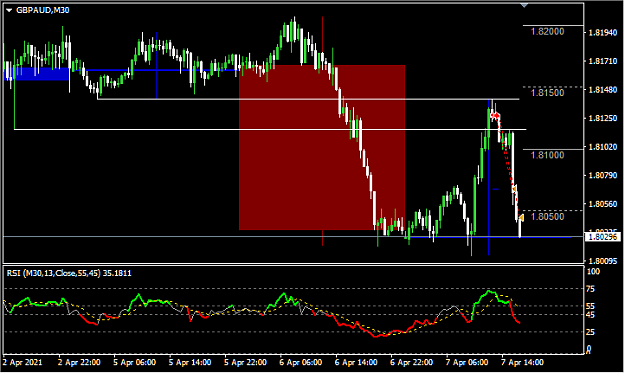The width and height of the screenshot is (625, 373).
Task: Select the 1.82000 level label
Action: tap(548, 31)
